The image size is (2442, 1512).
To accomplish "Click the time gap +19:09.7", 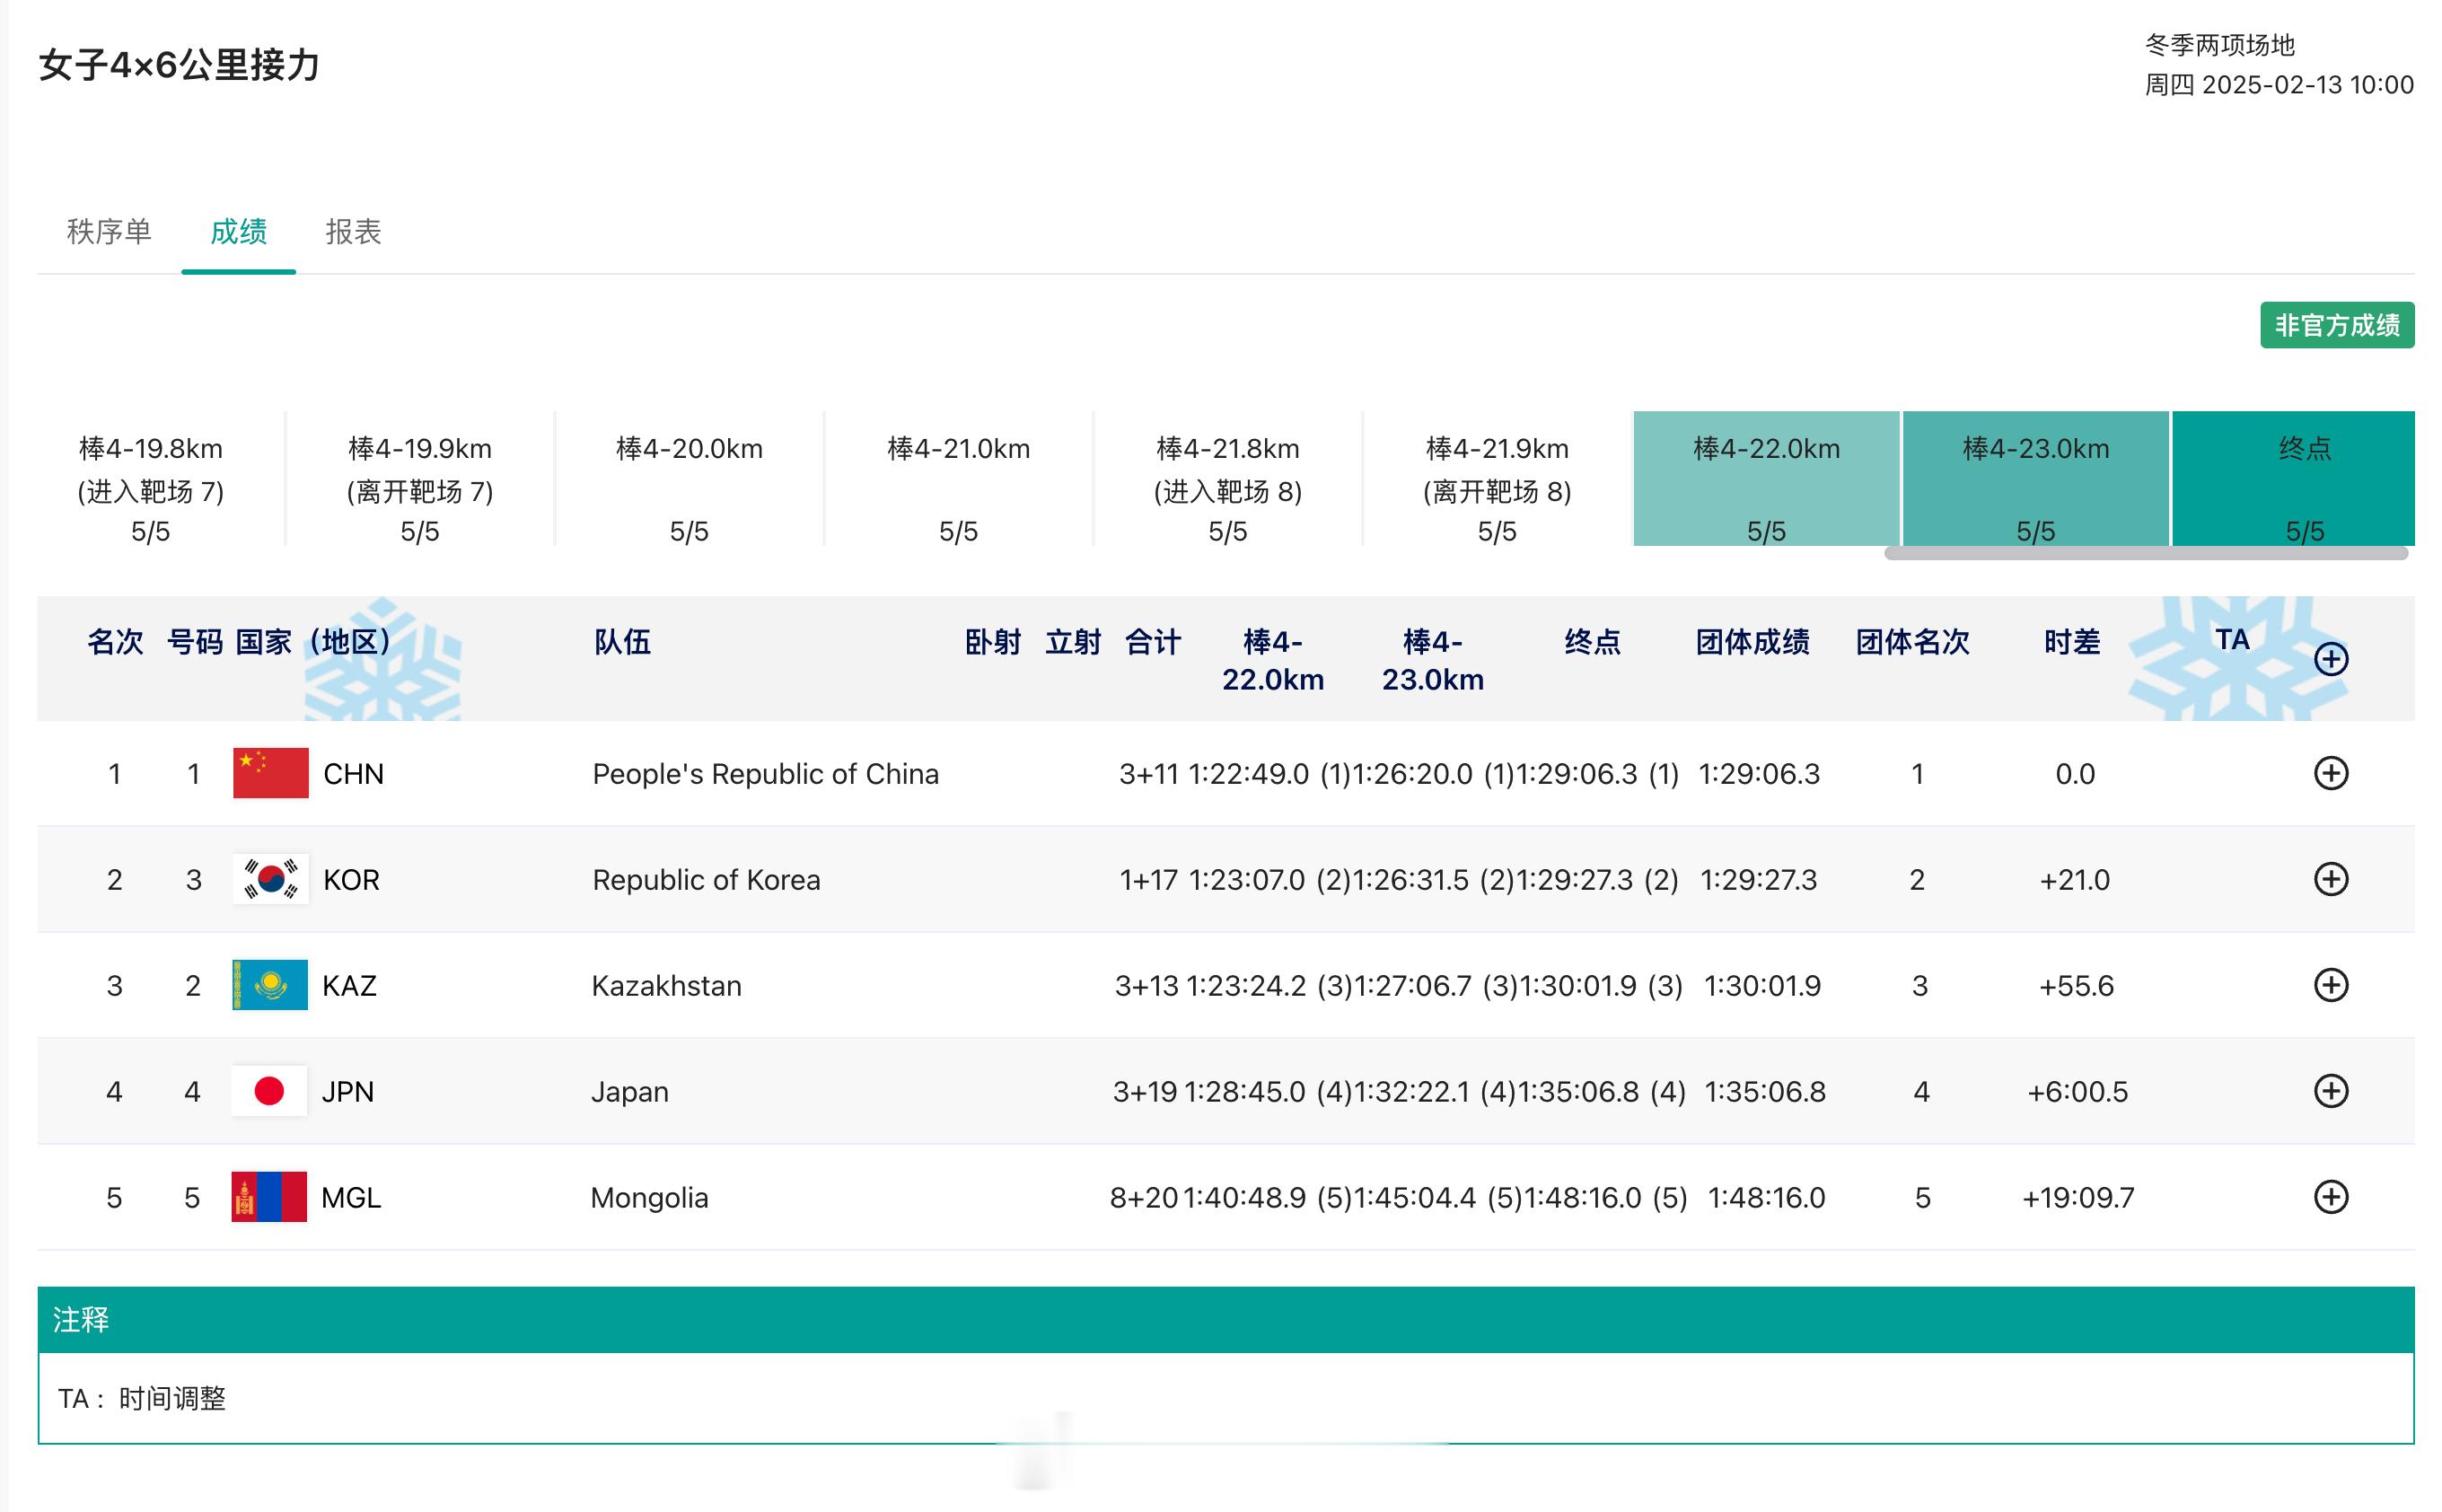I will coord(2078,1198).
